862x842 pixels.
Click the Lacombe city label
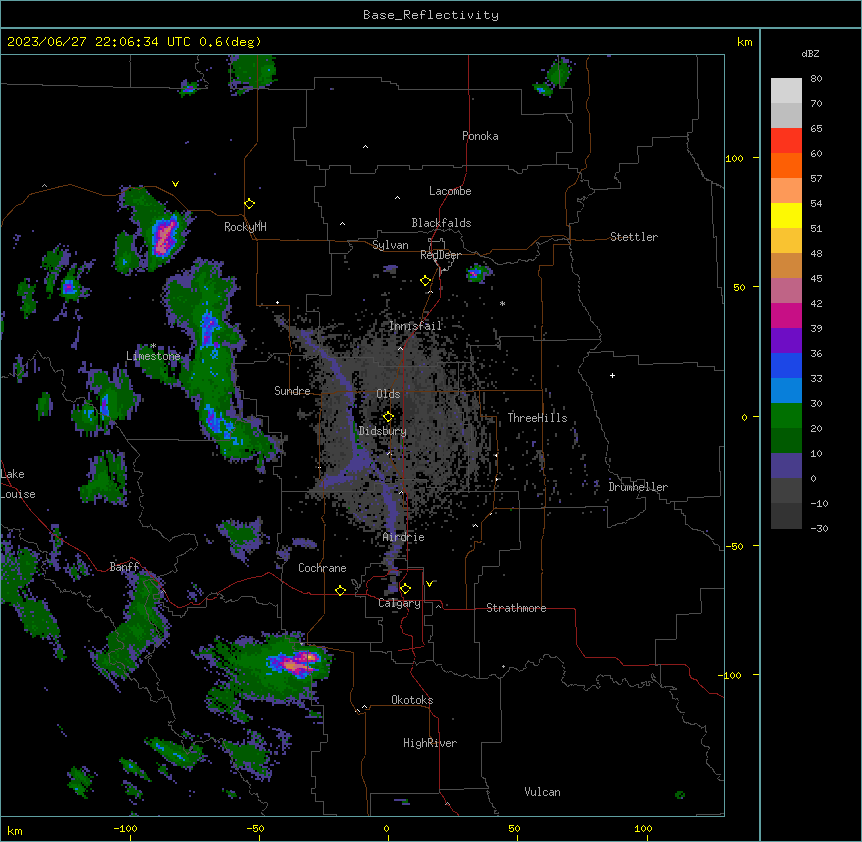[x=450, y=191]
